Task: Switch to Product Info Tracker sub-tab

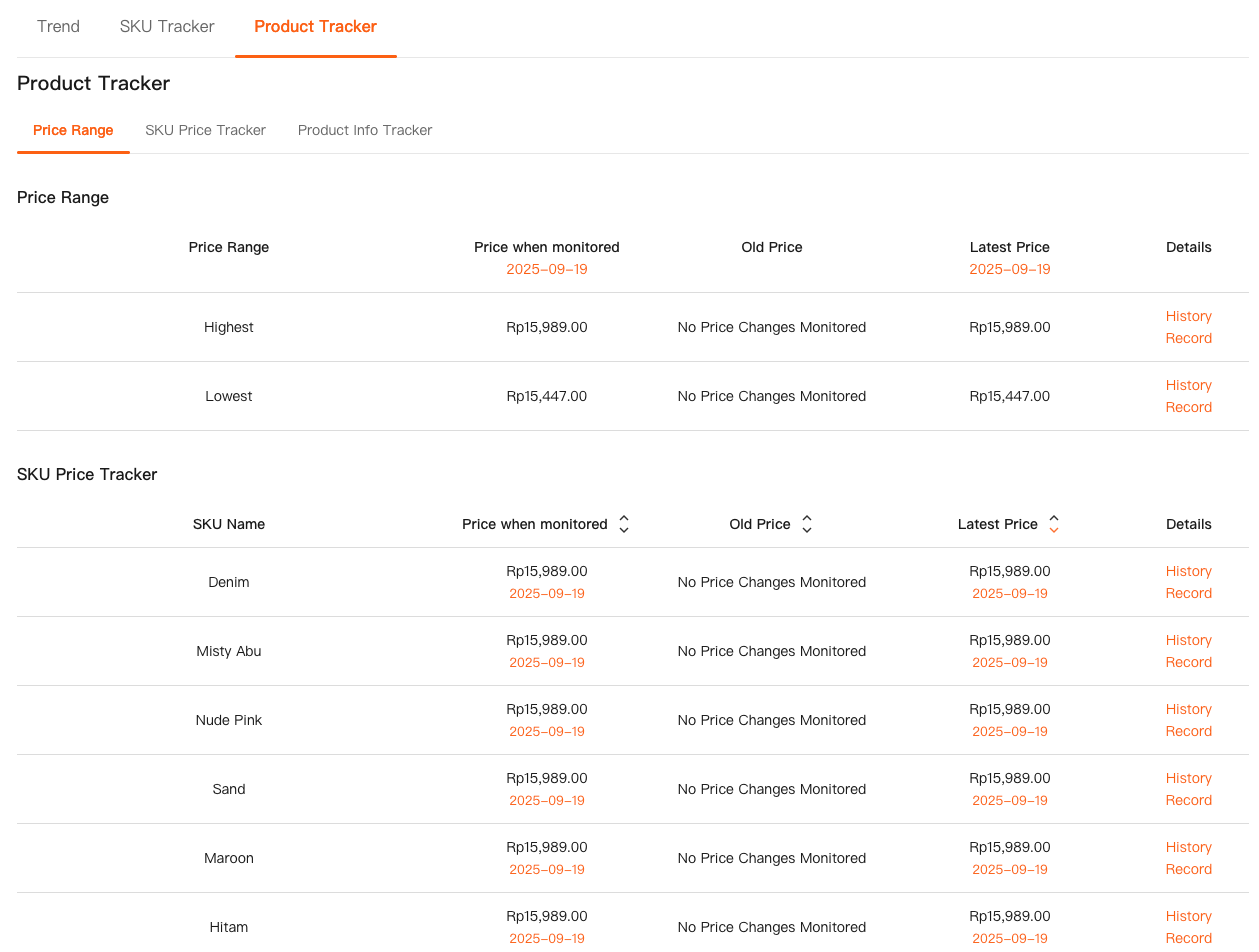Action: click(x=365, y=130)
